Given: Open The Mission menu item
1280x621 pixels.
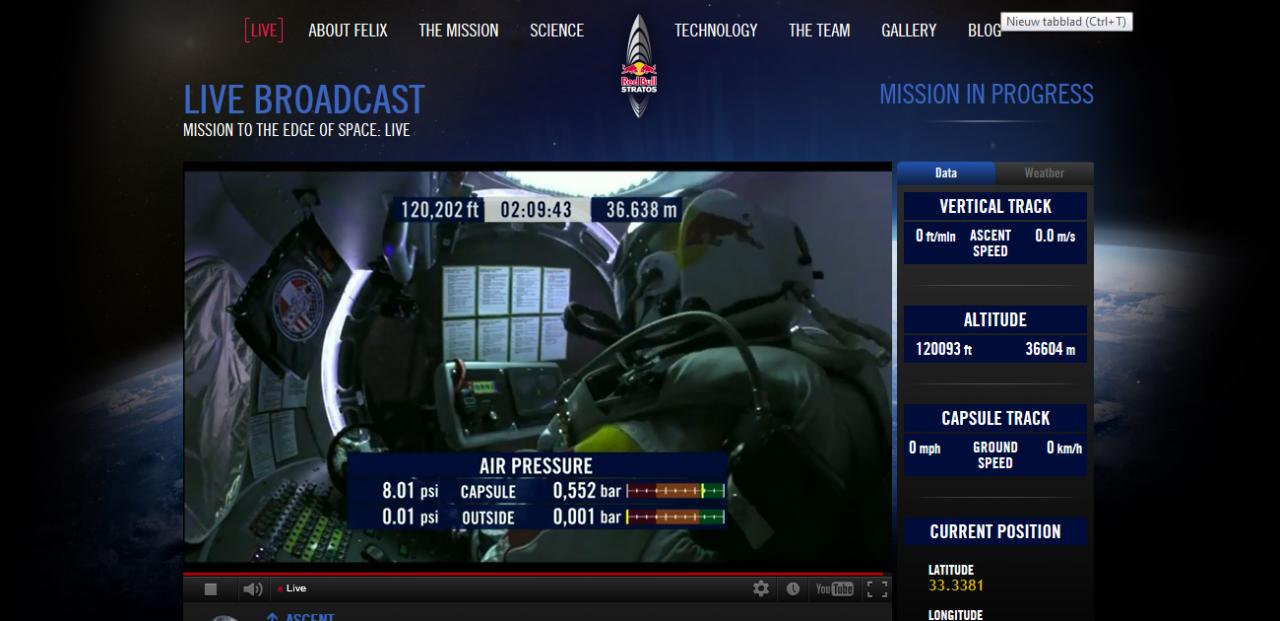Looking at the screenshot, I should click(458, 31).
